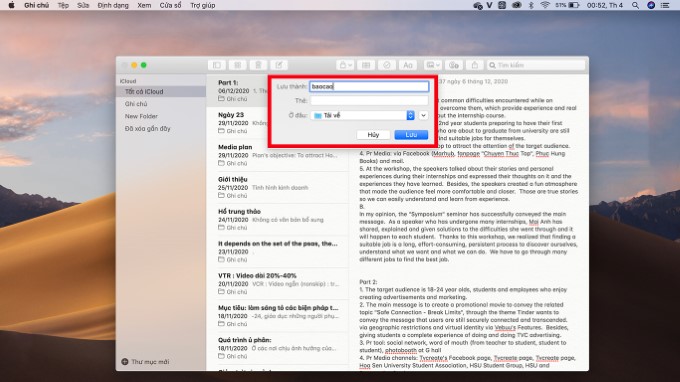Open the Ghi chú app menu
Screen dimensions: 680x382
click(x=36, y=5)
